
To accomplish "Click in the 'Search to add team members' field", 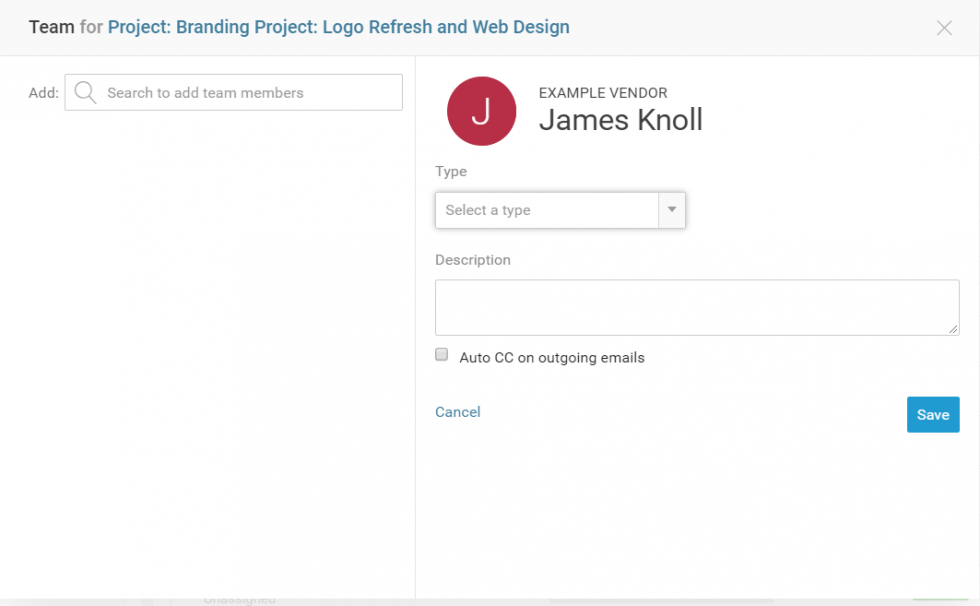I will (250, 92).
